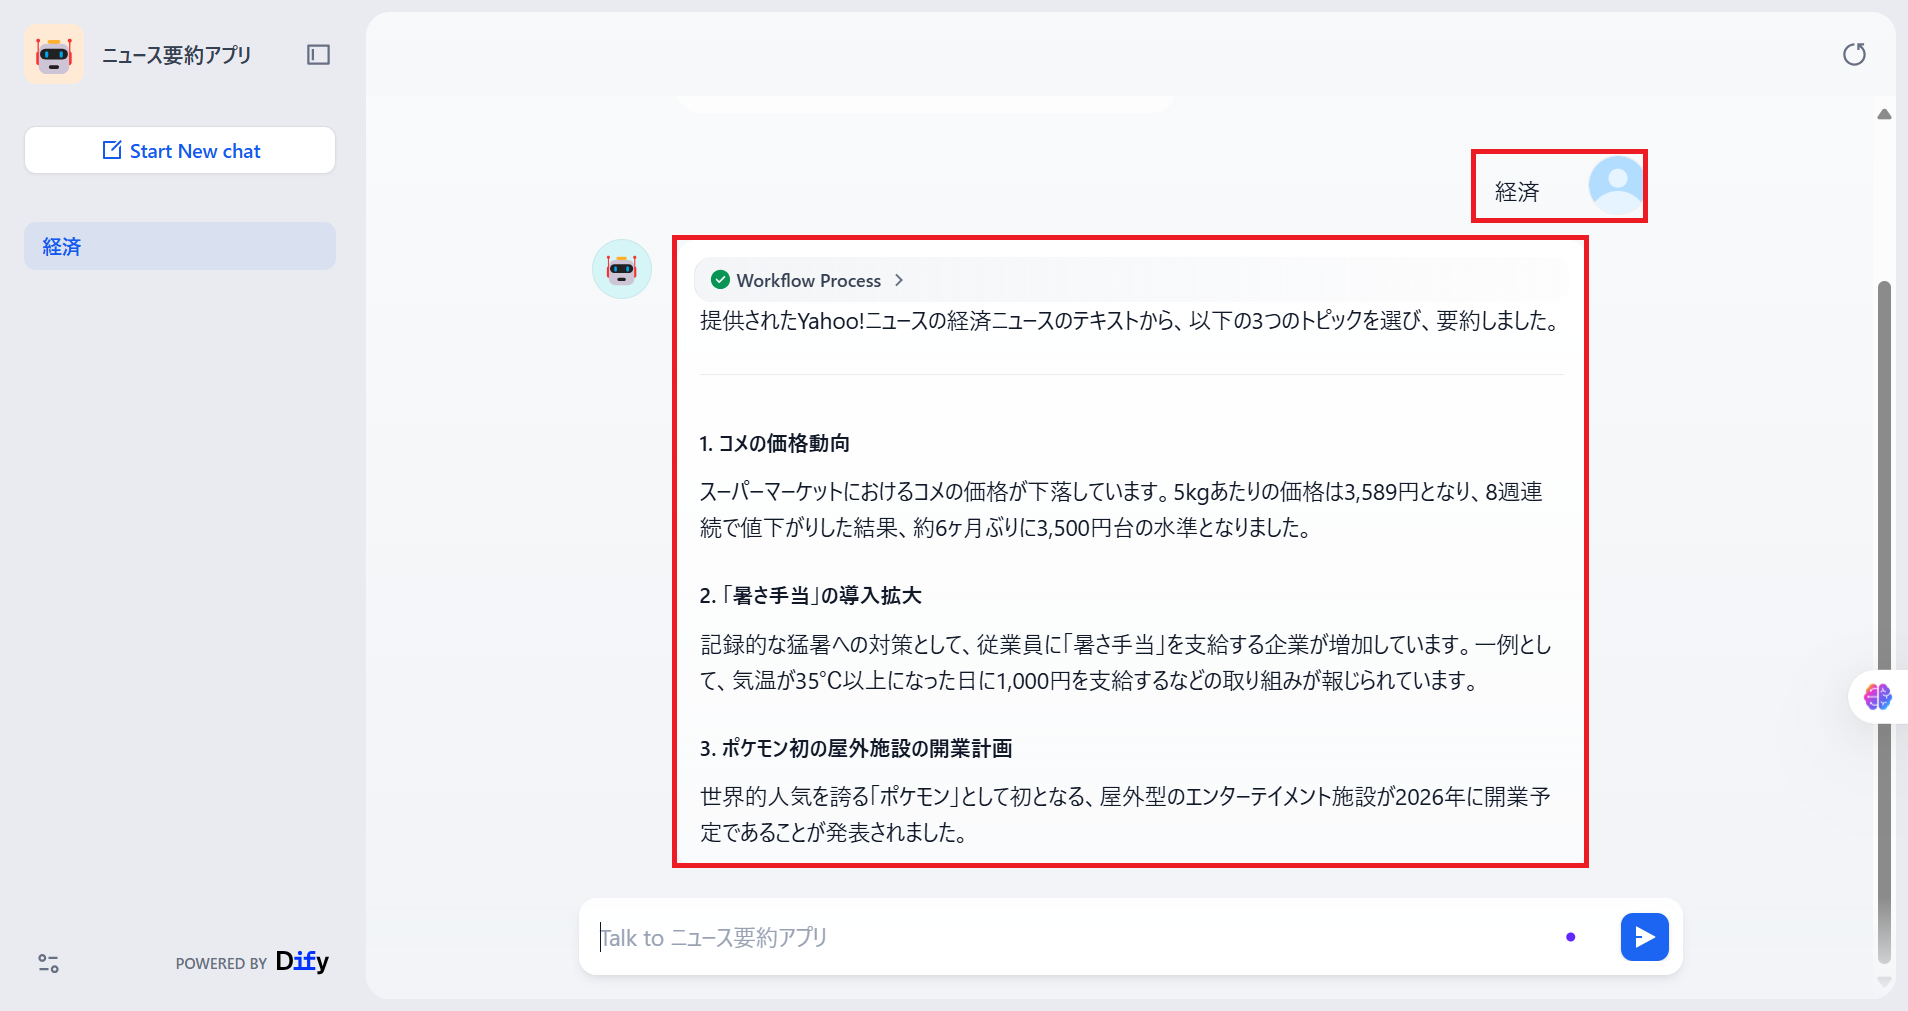Click the blue dot indicator beside send button
1908x1011 pixels.
(x=1572, y=936)
